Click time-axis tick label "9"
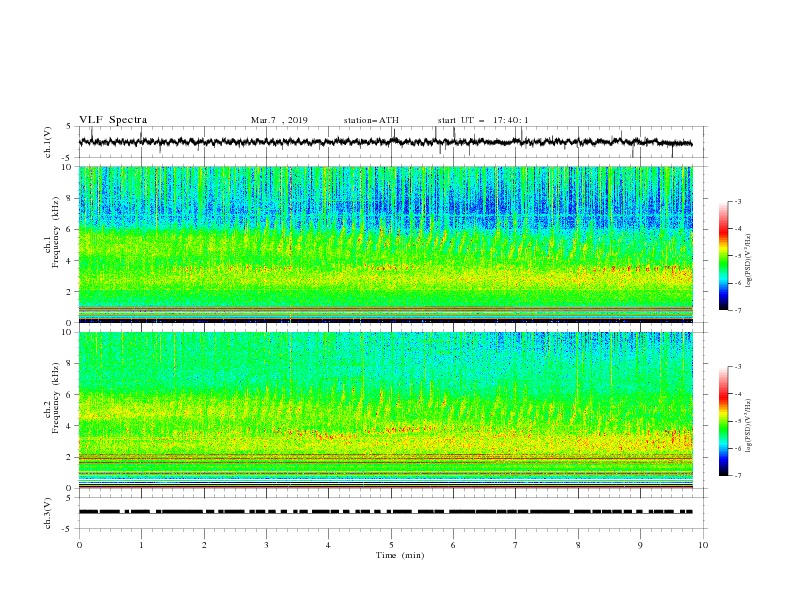Screen dimensions: 792x612 click(x=640, y=545)
